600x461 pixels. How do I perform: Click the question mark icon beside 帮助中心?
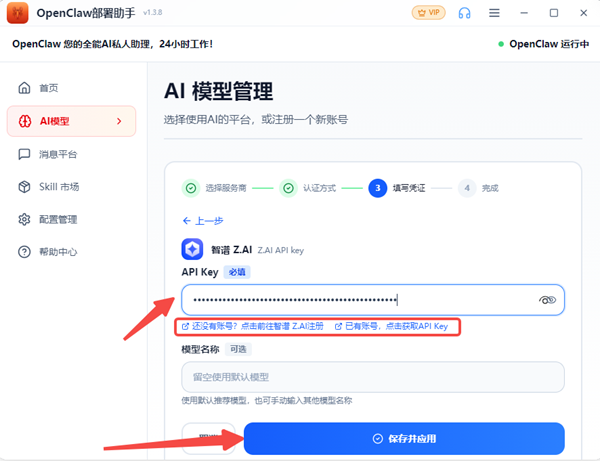24,252
